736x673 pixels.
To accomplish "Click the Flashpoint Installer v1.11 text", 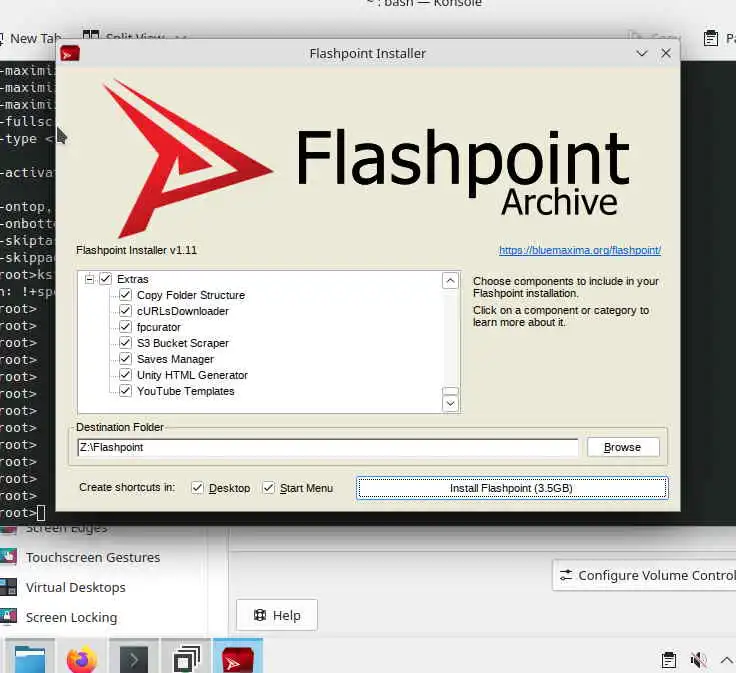I will coord(137,250).
